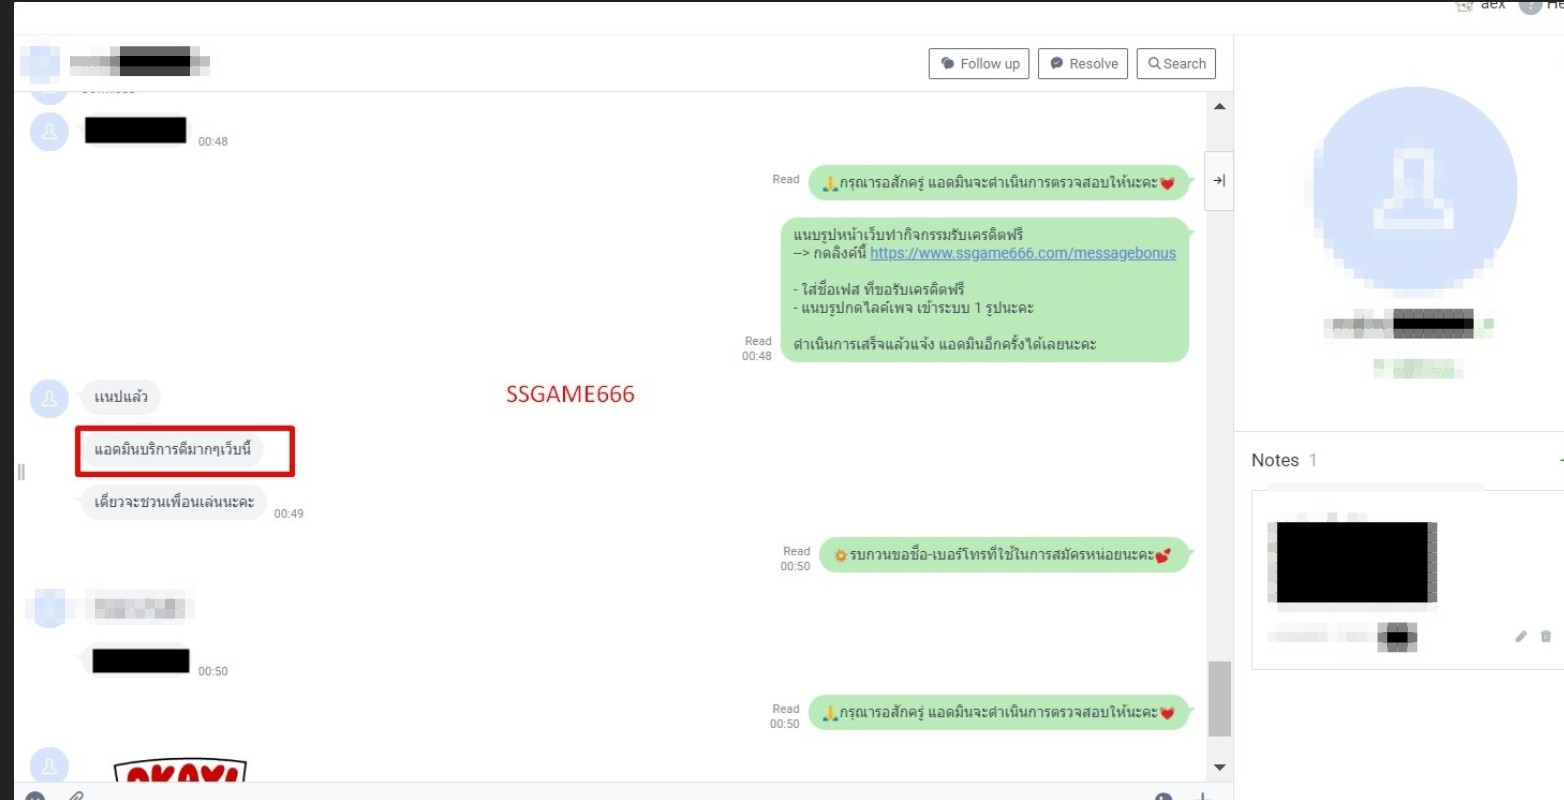Click the large contact profile picture

(1414, 187)
